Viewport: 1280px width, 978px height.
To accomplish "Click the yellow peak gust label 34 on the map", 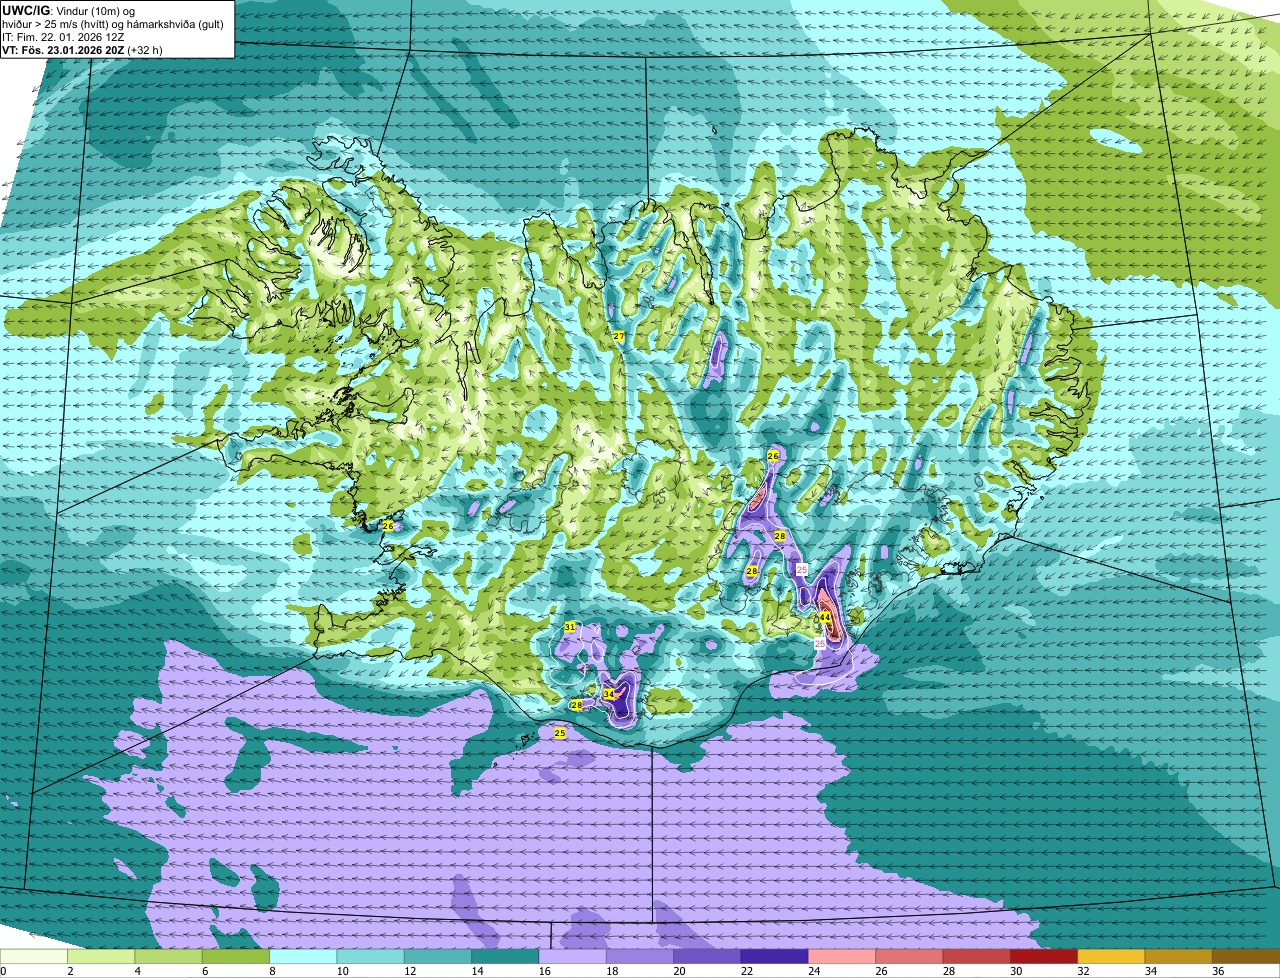I will [x=609, y=694].
